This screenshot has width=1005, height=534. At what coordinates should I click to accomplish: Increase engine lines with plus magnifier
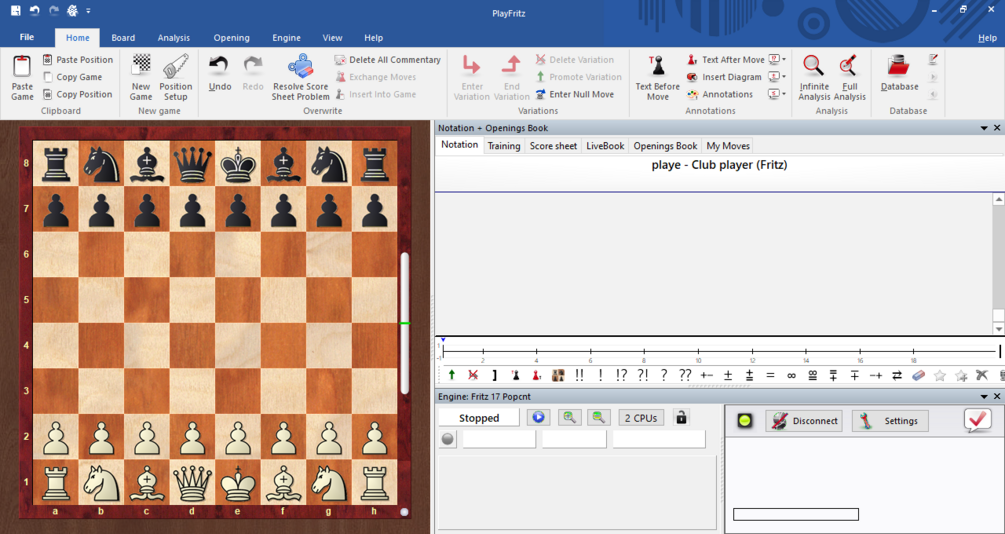tap(569, 417)
